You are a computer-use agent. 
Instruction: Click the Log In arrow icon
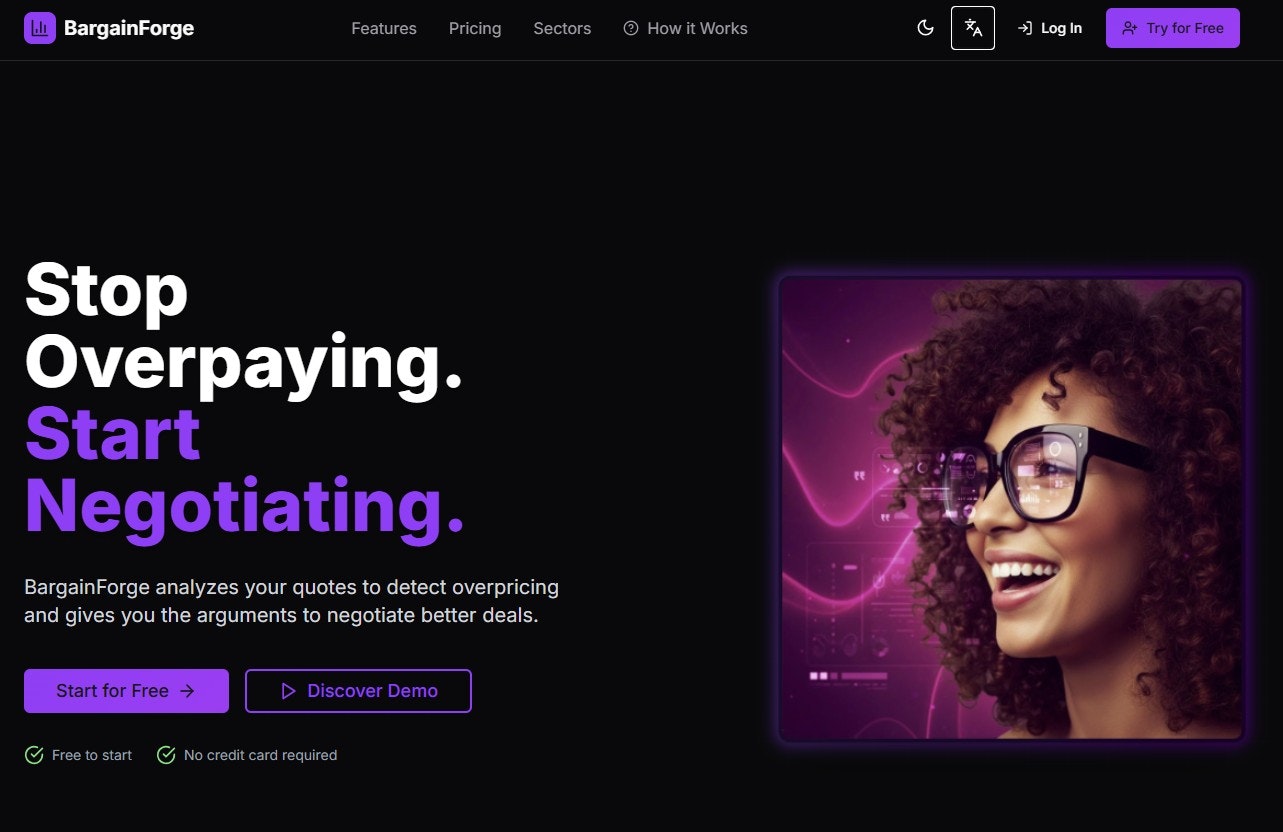[x=1025, y=28]
